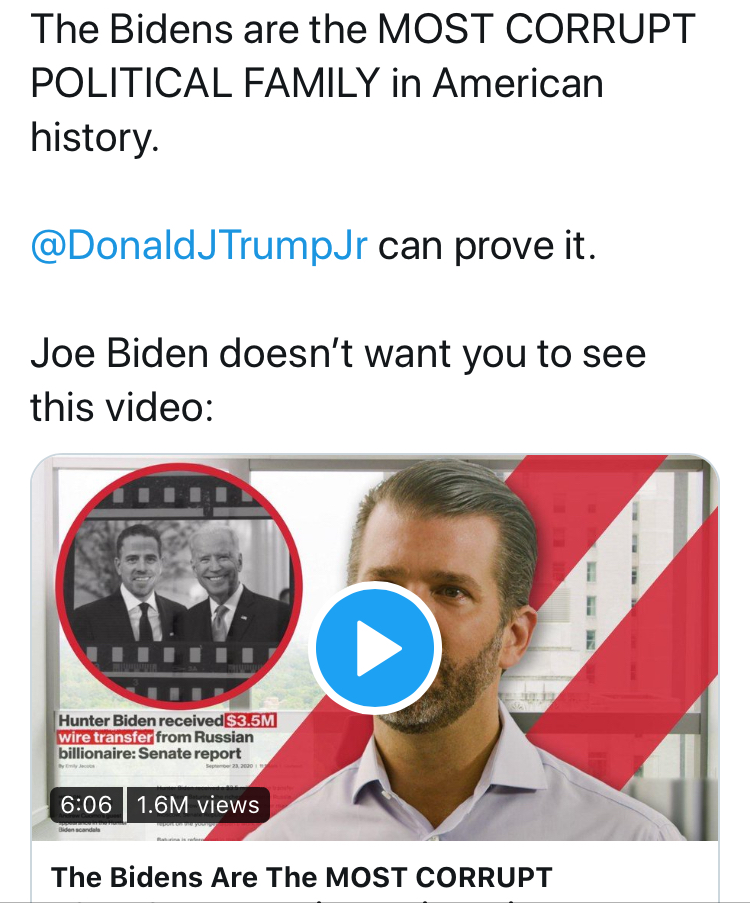Tap the word "history." in the tweet

tap(94, 137)
